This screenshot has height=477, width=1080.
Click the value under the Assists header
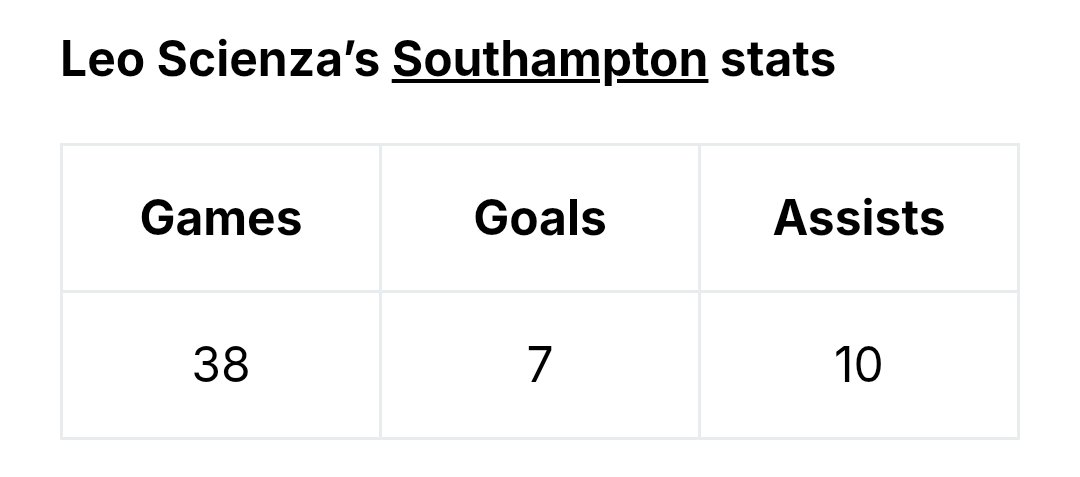click(x=859, y=365)
